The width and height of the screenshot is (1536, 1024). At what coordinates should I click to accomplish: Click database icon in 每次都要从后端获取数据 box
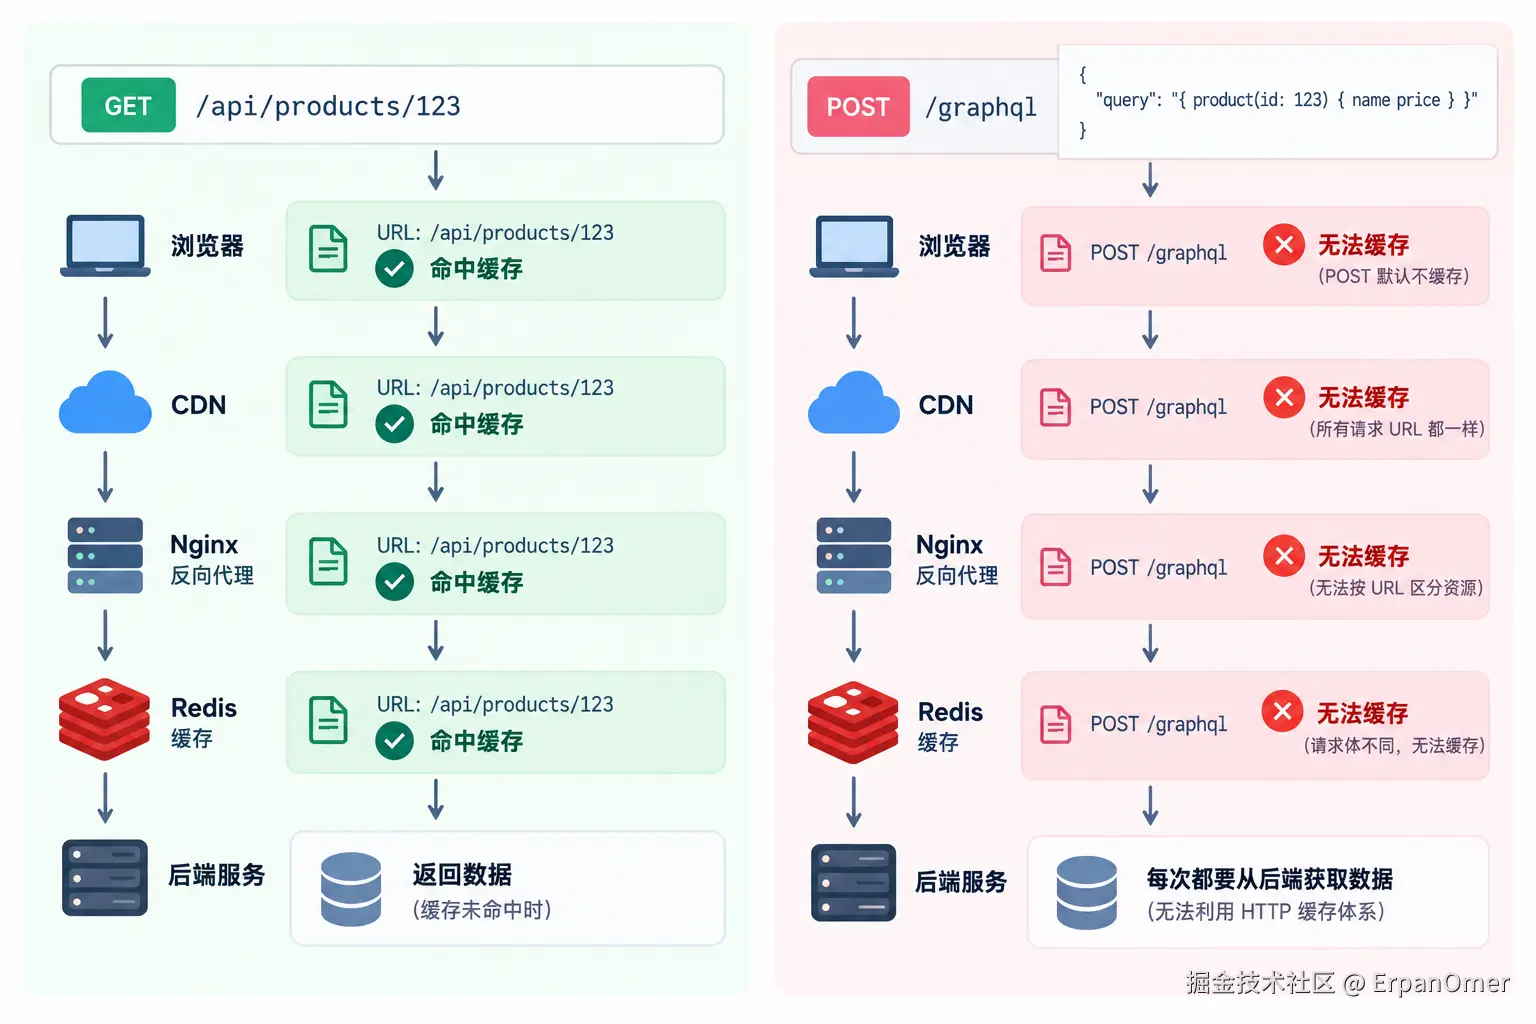[x=1087, y=893]
